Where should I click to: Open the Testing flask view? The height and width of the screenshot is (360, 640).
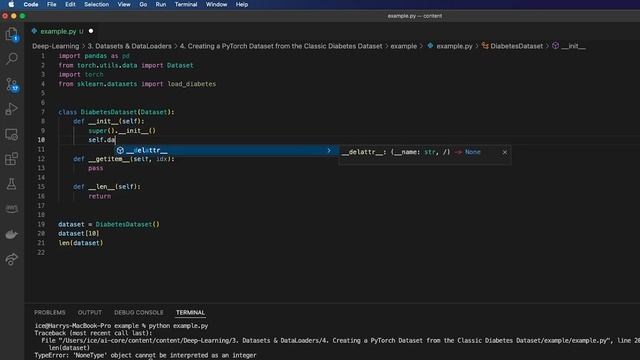[x=11, y=184]
